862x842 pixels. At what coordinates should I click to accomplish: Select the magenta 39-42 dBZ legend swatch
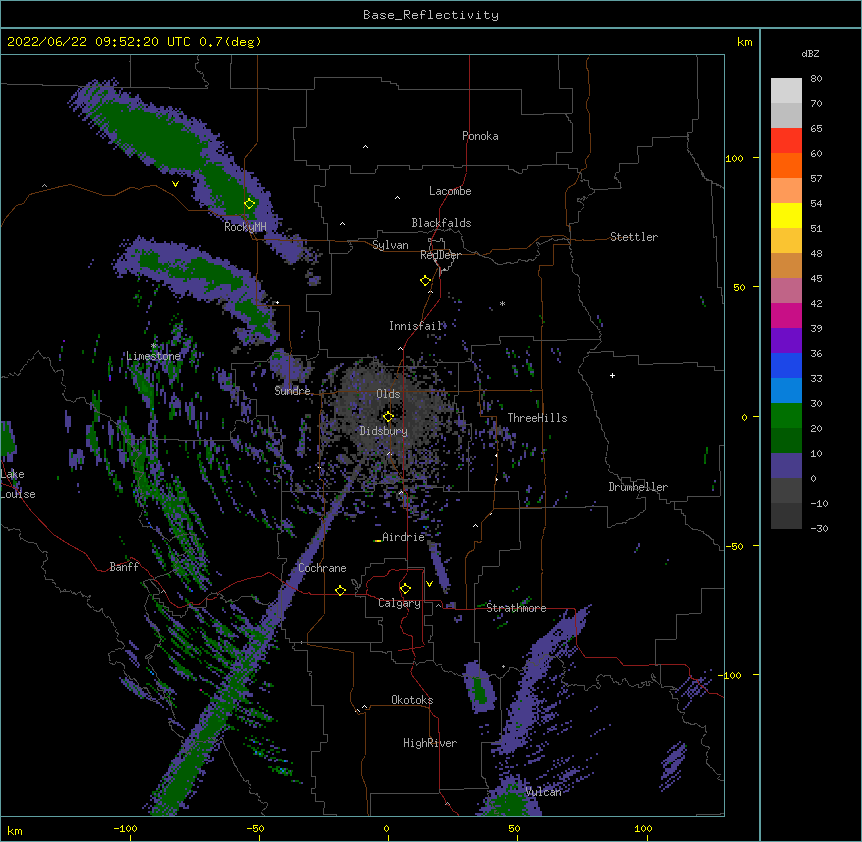pos(786,315)
